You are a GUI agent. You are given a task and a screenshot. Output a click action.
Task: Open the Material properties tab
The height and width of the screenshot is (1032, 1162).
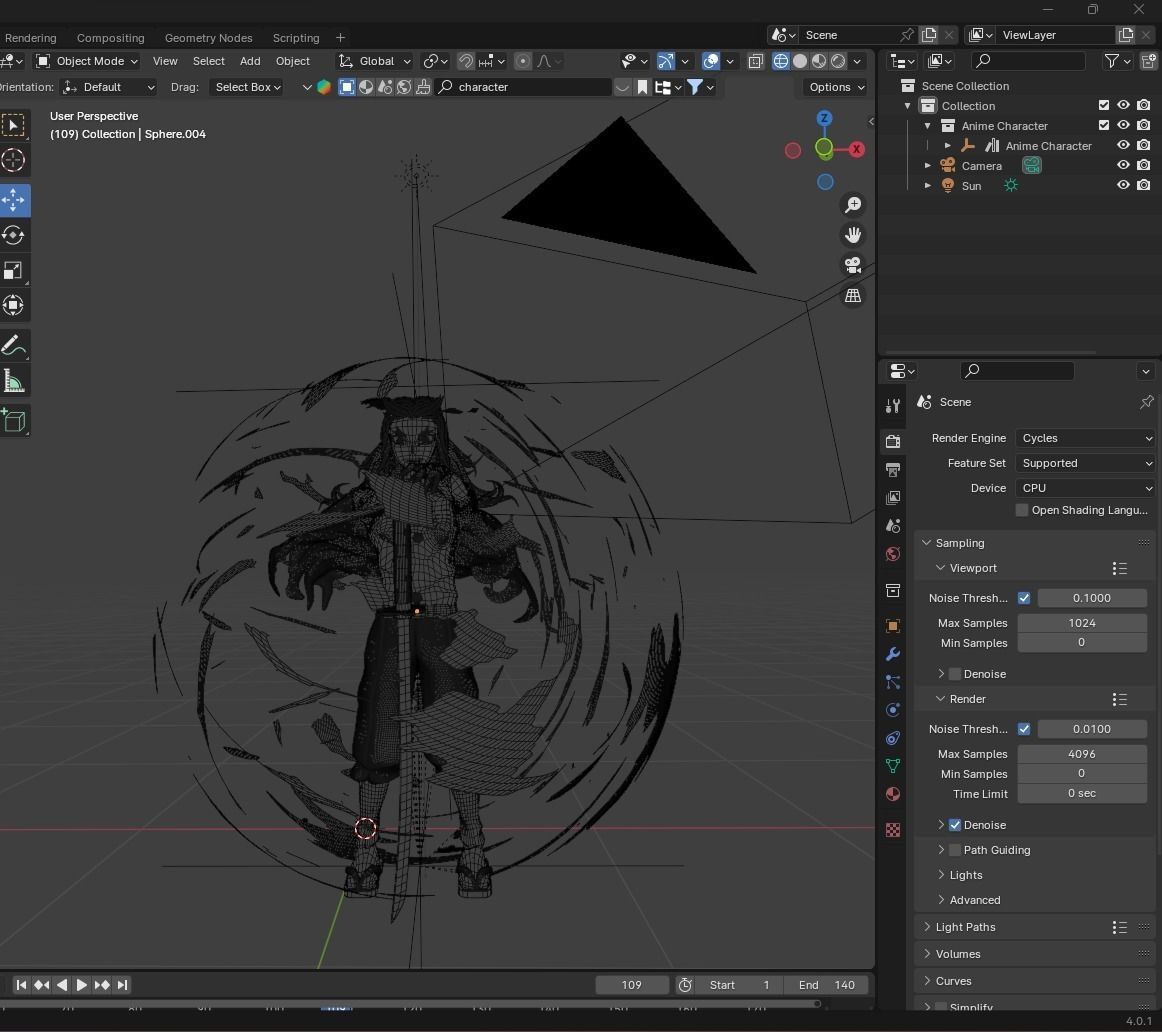pos(893,794)
